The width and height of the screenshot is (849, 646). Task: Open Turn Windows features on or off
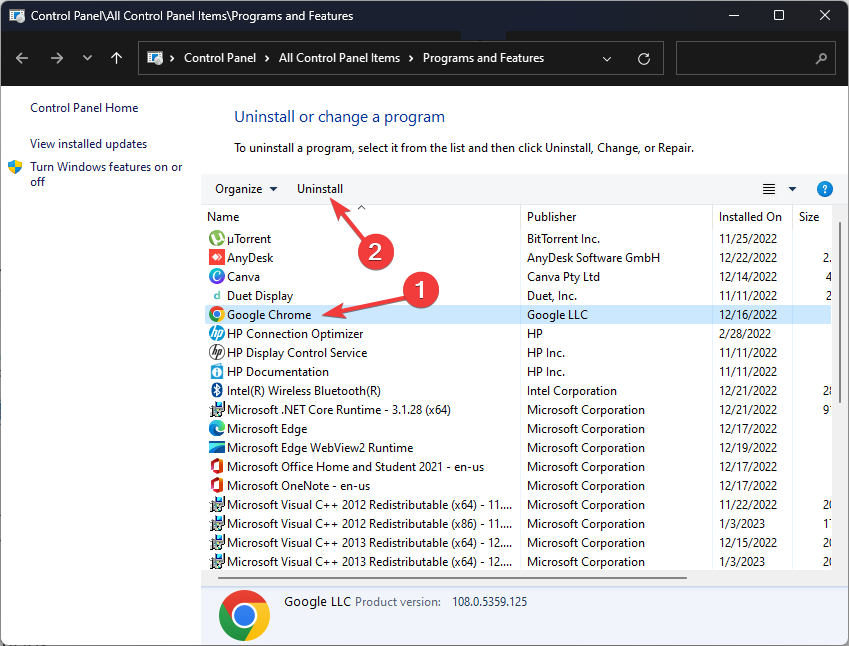point(106,174)
